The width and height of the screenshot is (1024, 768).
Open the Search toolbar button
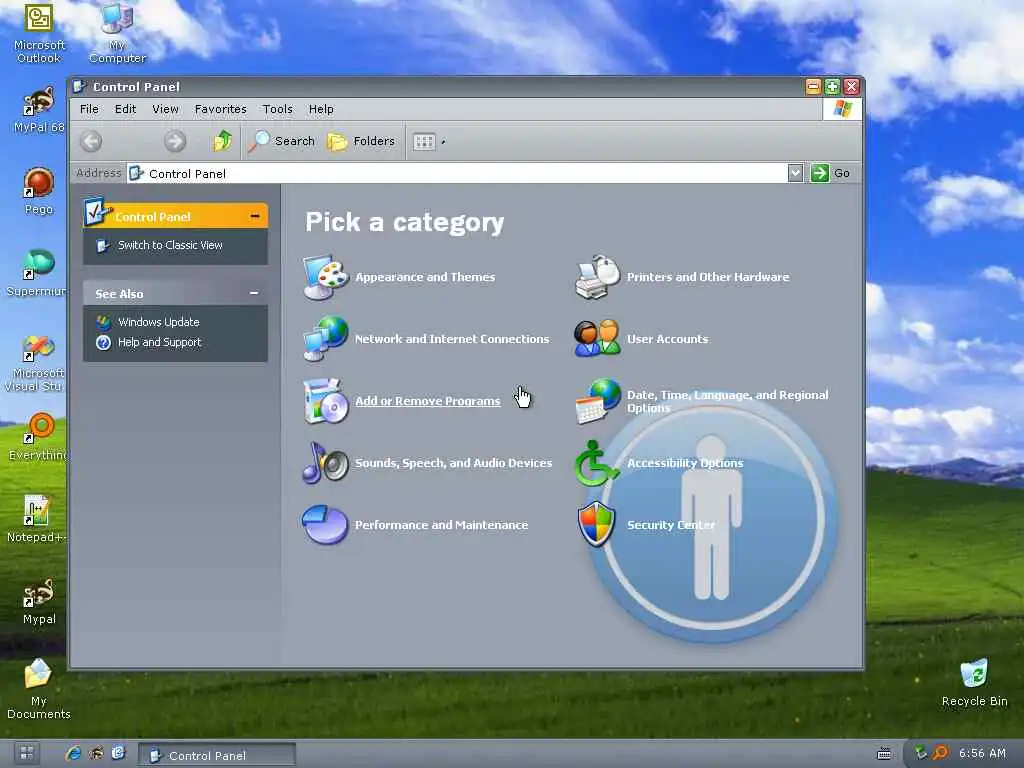coord(282,141)
